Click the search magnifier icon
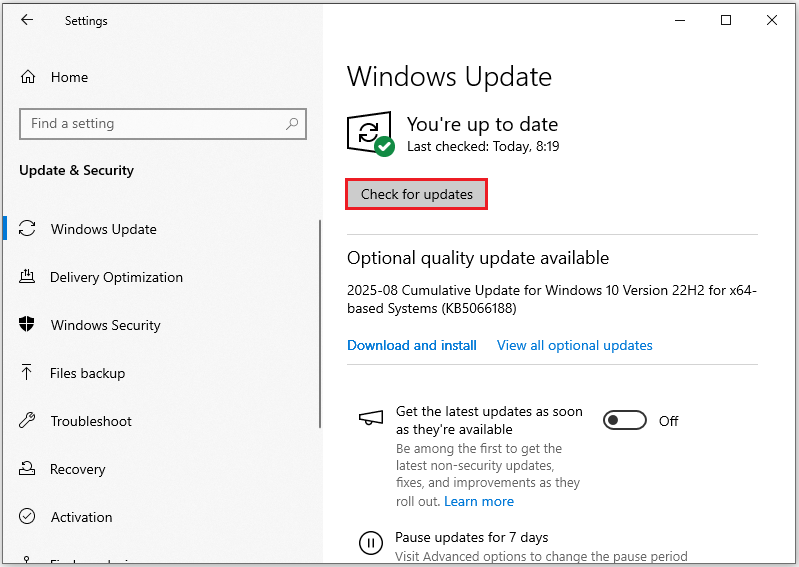Screen dimensions: 799x567 (x=292, y=124)
